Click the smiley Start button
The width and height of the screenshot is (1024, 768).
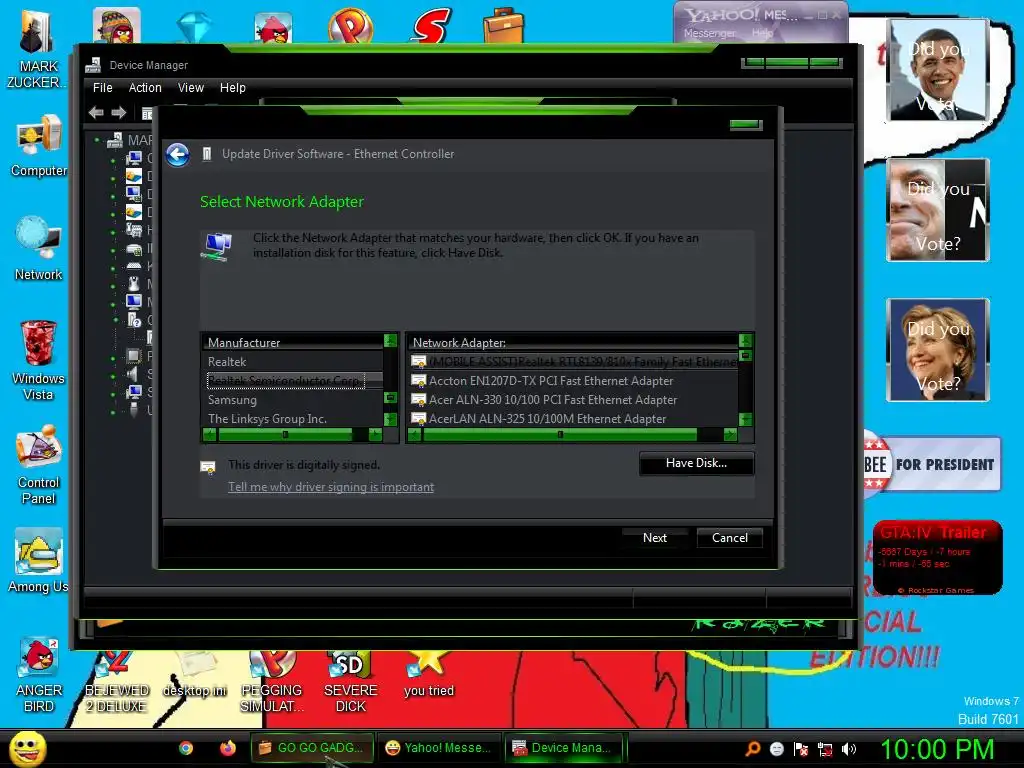pos(27,748)
